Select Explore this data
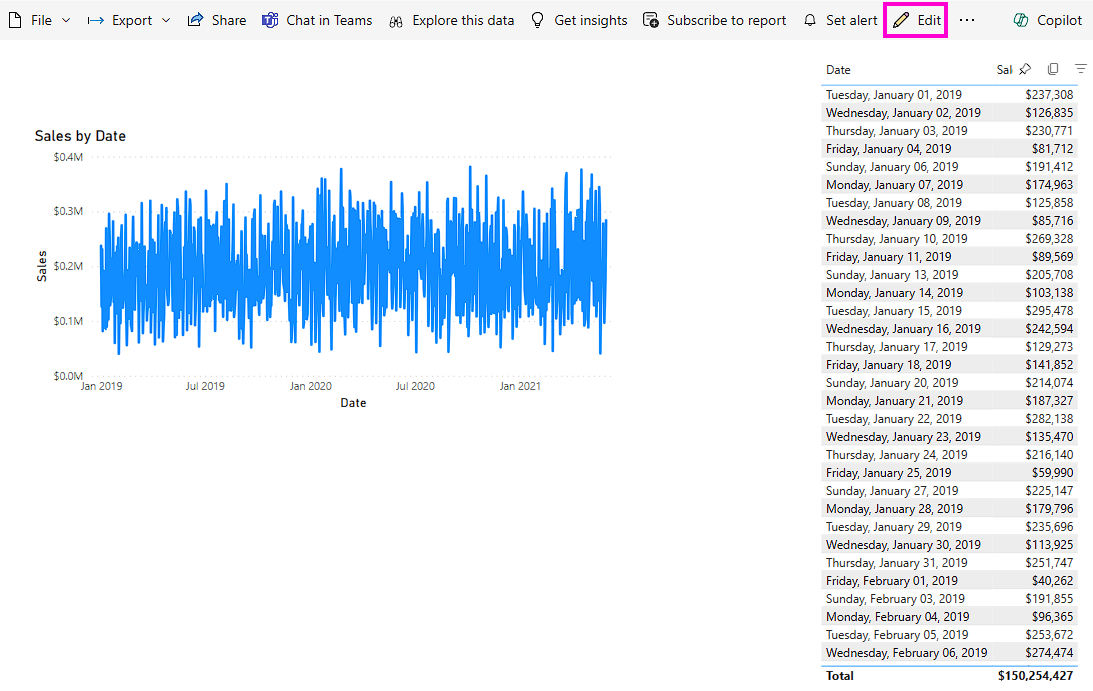Viewport: 1093px width, 691px height. coord(451,19)
